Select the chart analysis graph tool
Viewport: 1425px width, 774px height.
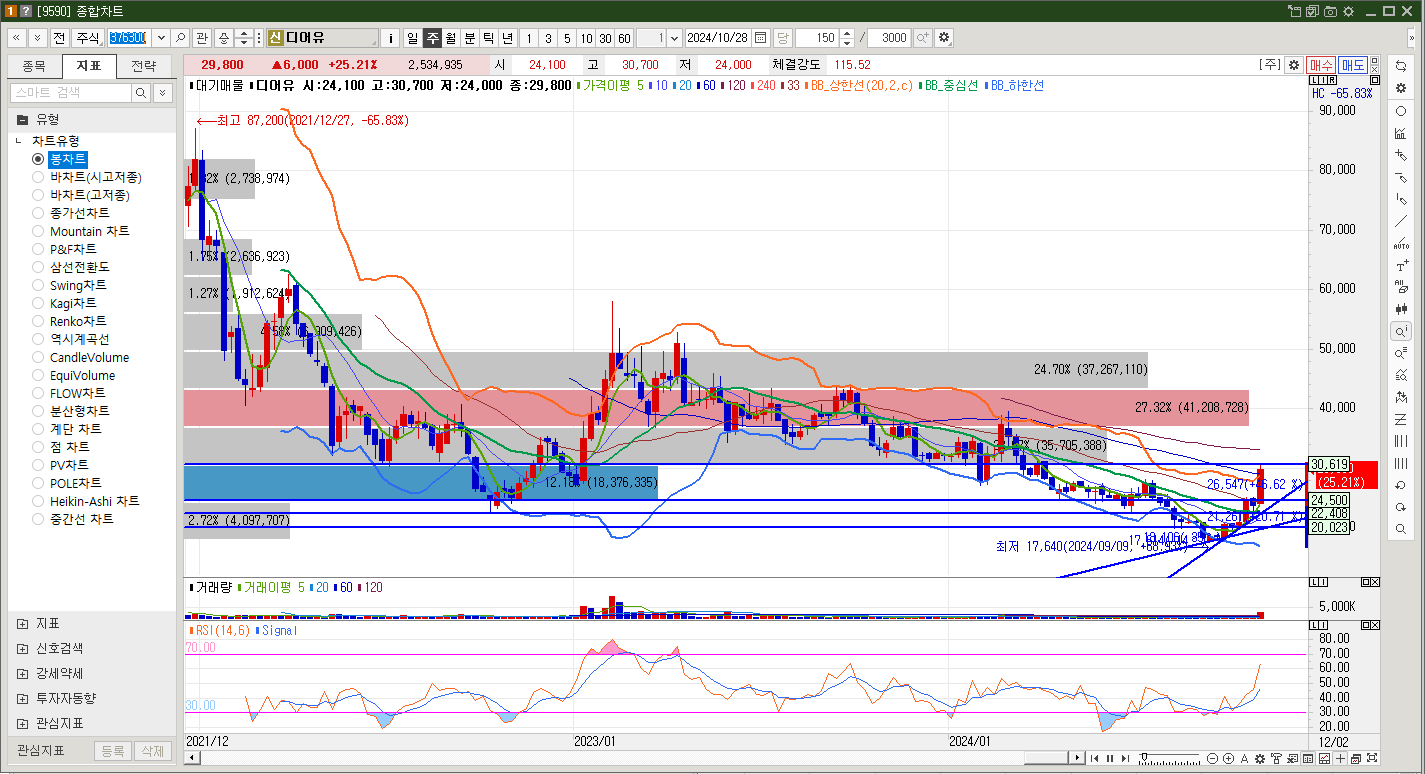(x=1401, y=133)
